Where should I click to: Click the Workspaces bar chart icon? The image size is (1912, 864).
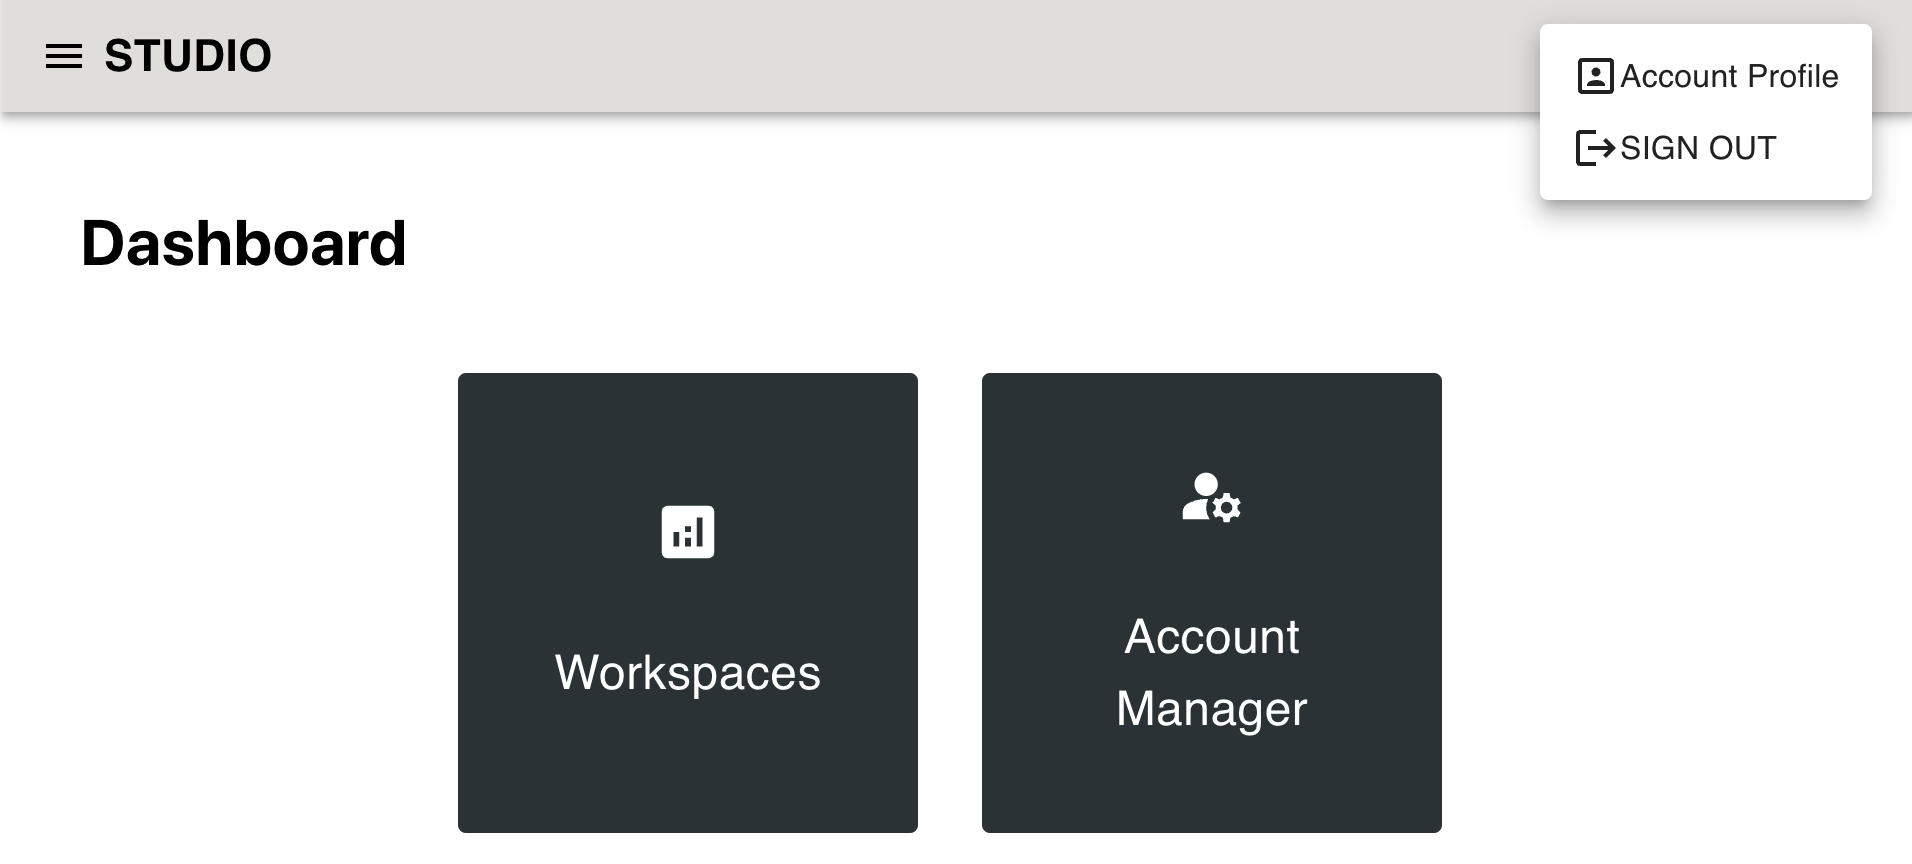point(688,532)
